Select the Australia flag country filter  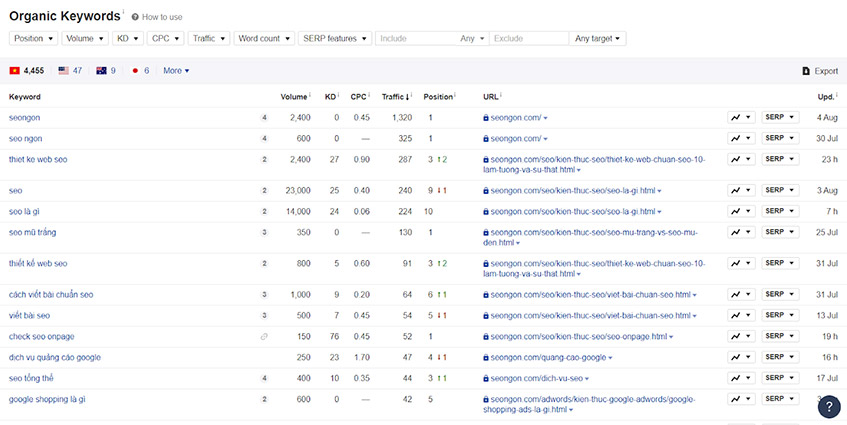coord(106,71)
